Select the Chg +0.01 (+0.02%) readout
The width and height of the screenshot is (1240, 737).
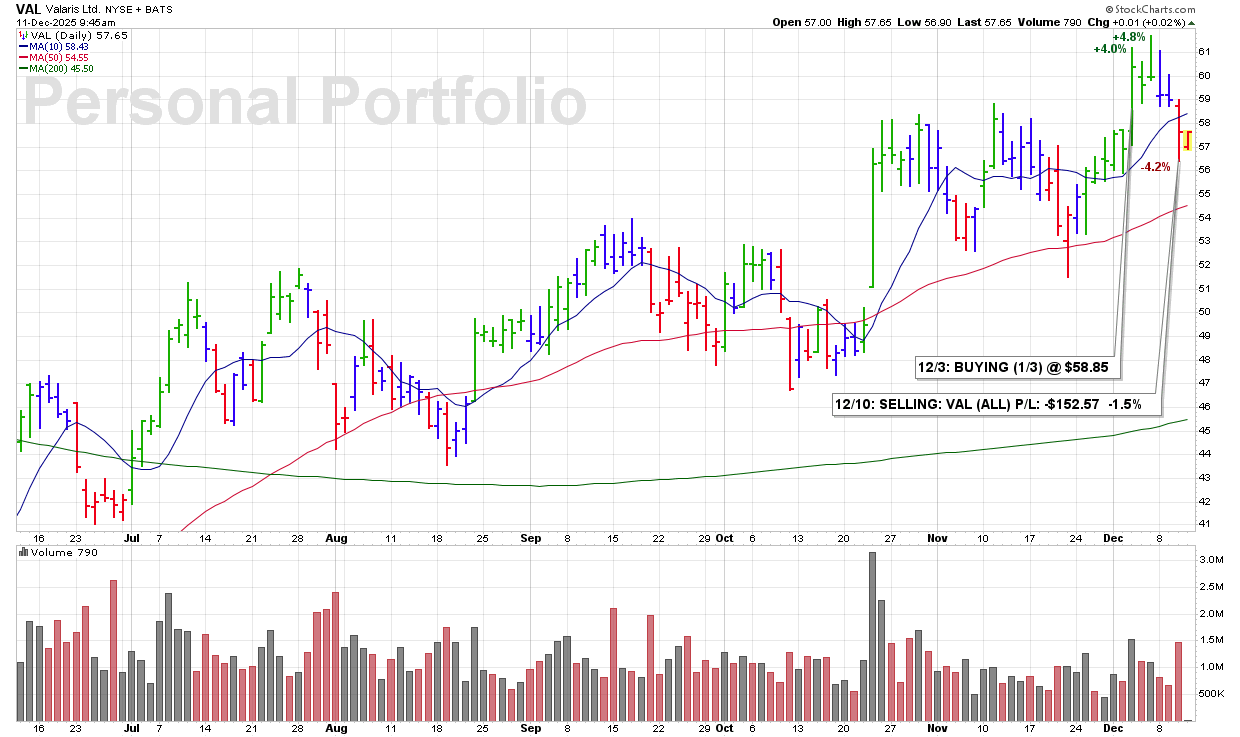click(x=1137, y=22)
